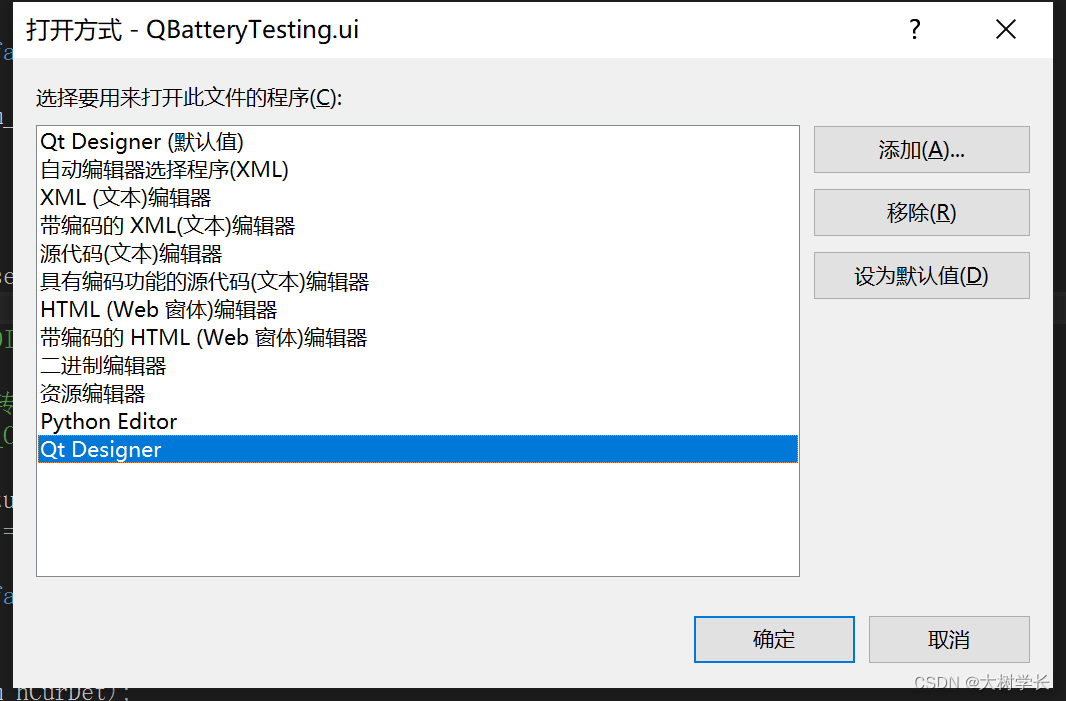Choose 具有编码功能的源代码(文本)编辑器 entry
The height and width of the screenshot is (701, 1066).
pyautogui.click(x=204, y=281)
